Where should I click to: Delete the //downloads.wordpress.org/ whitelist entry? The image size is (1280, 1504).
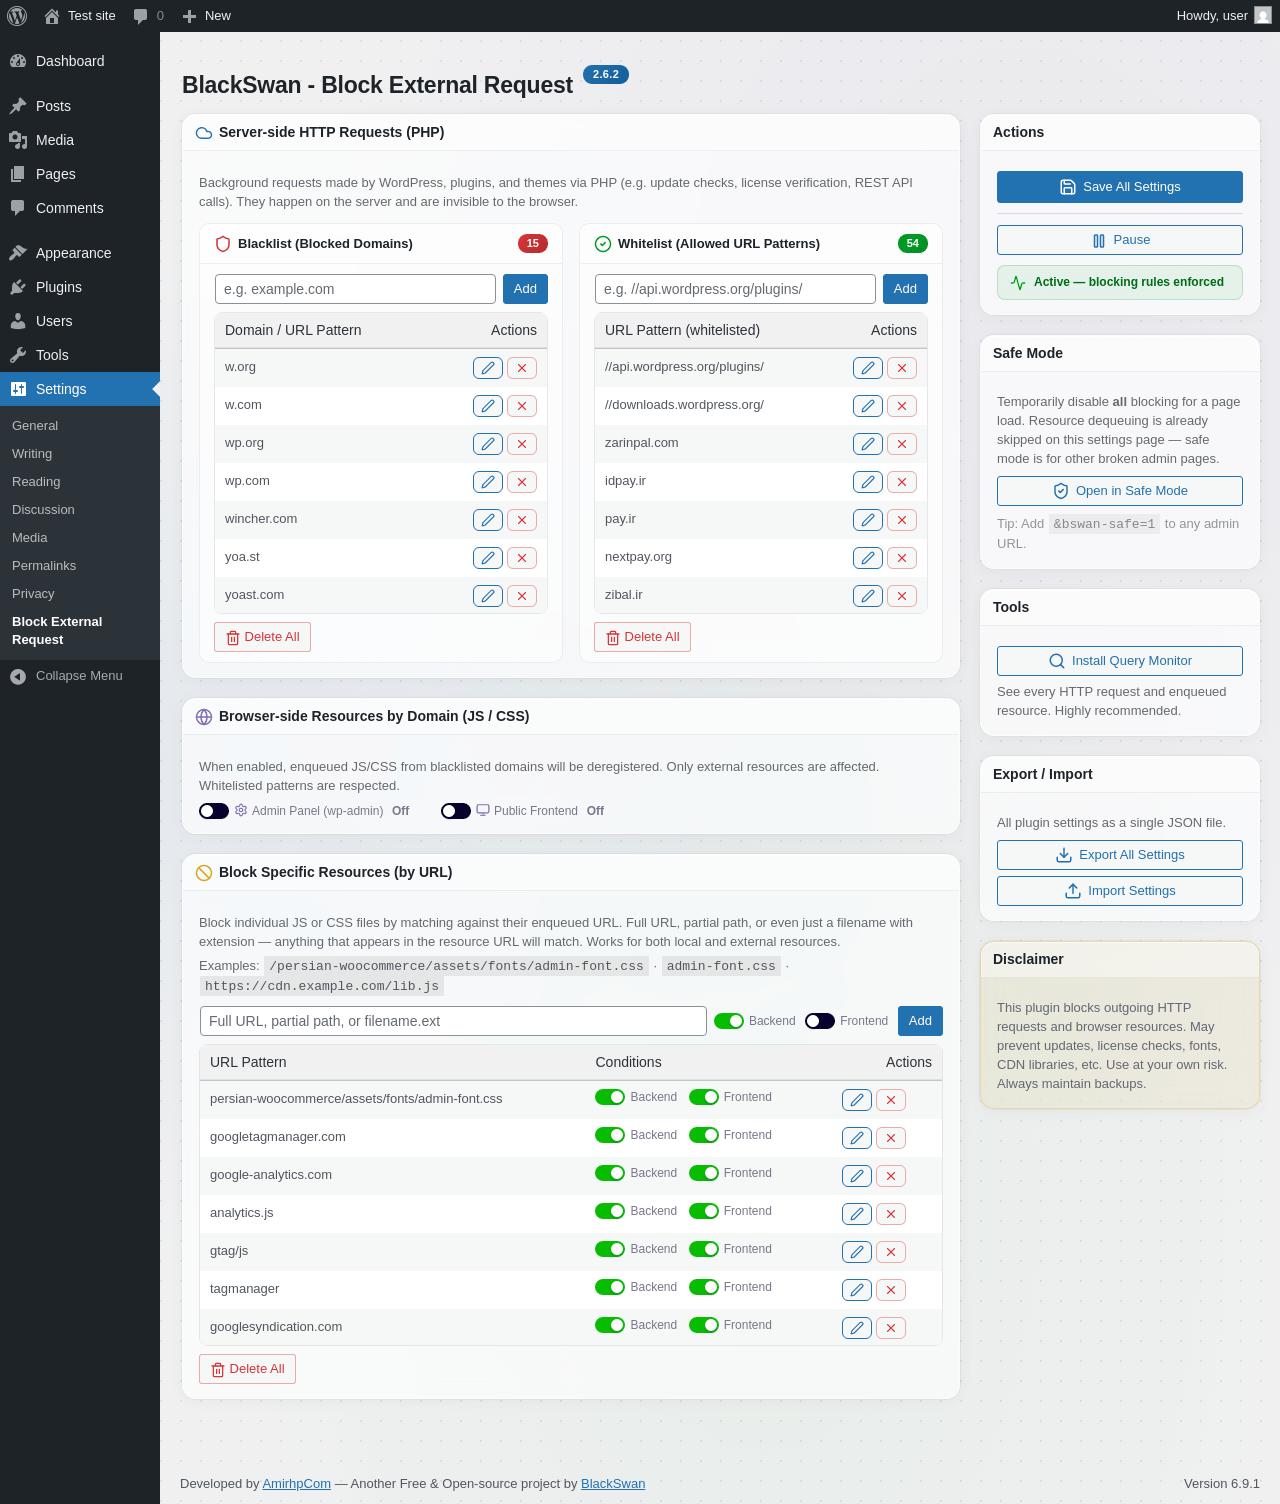pos(902,406)
